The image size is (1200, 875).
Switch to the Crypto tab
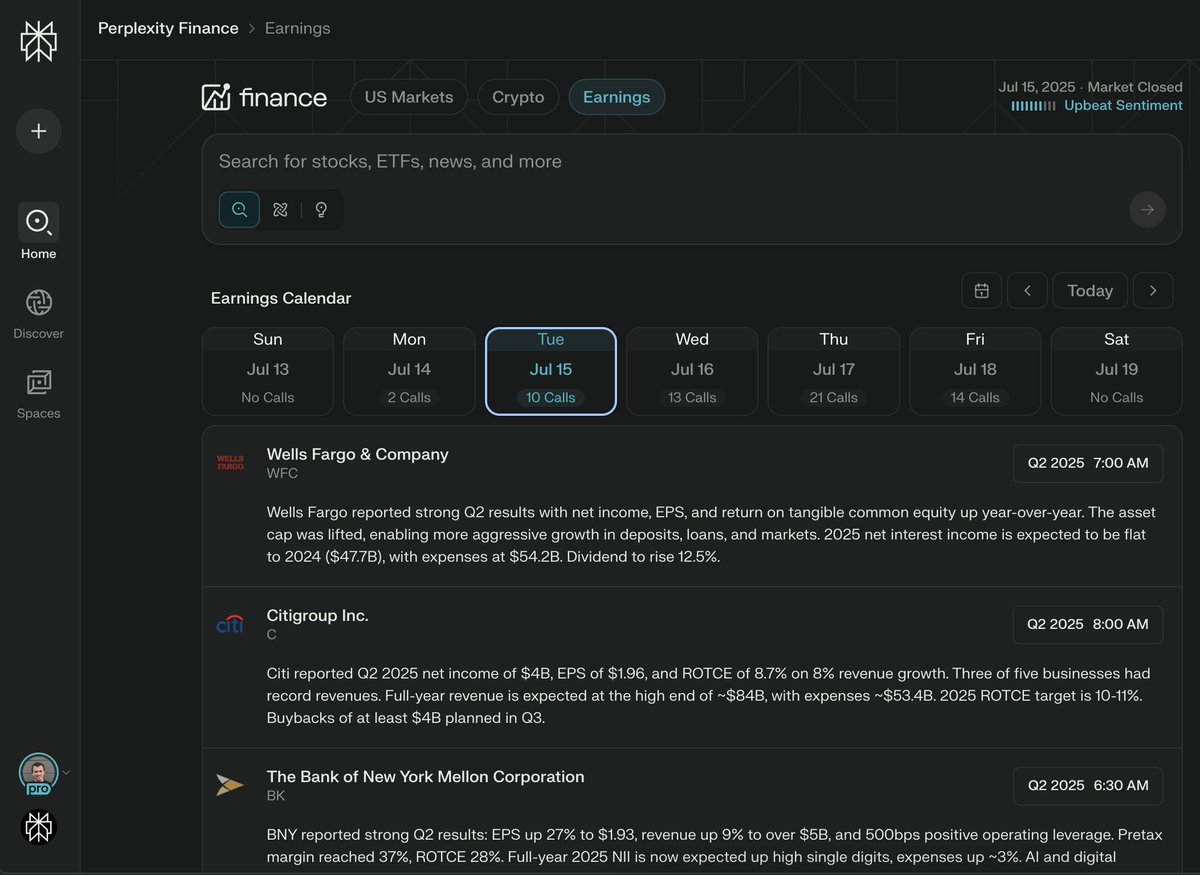518,97
